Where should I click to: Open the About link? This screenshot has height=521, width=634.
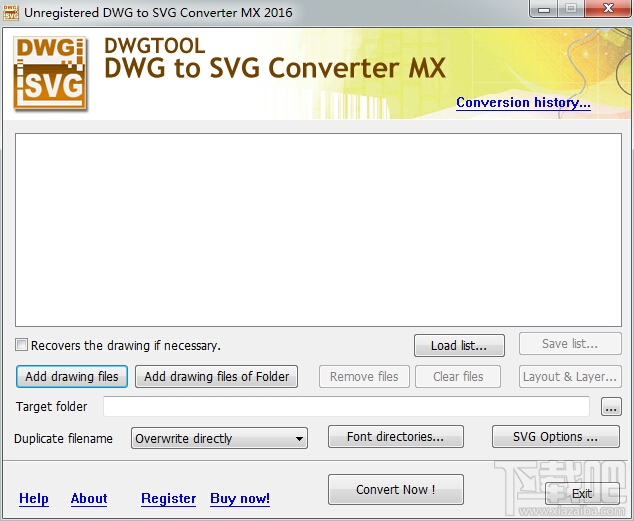pos(89,498)
